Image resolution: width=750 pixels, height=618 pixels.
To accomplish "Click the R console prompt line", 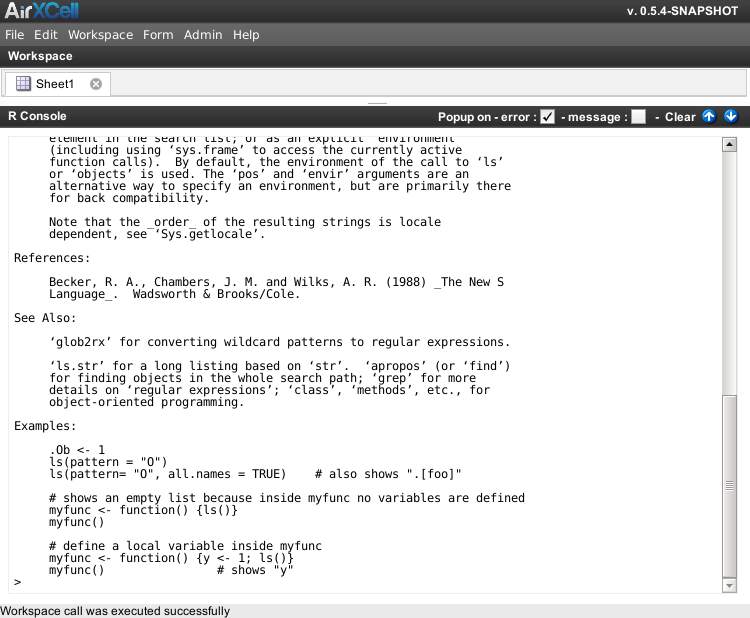I will pos(18,582).
